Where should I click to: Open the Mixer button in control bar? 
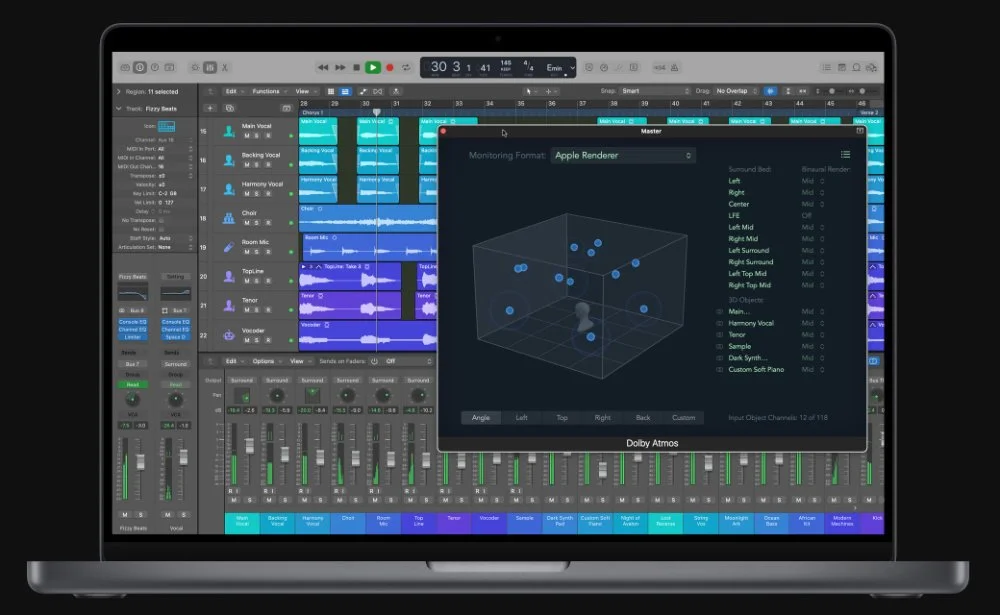point(210,67)
